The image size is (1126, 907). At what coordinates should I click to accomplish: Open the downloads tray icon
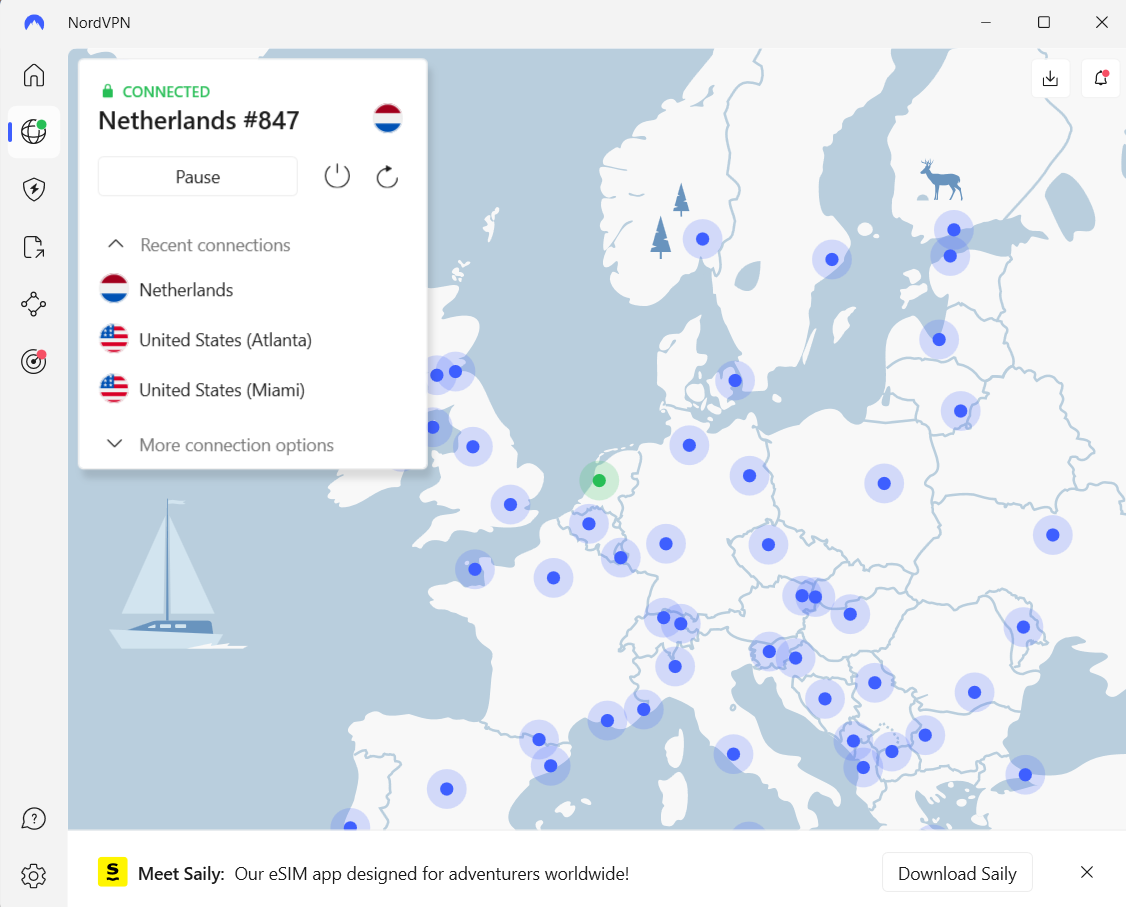1051,78
